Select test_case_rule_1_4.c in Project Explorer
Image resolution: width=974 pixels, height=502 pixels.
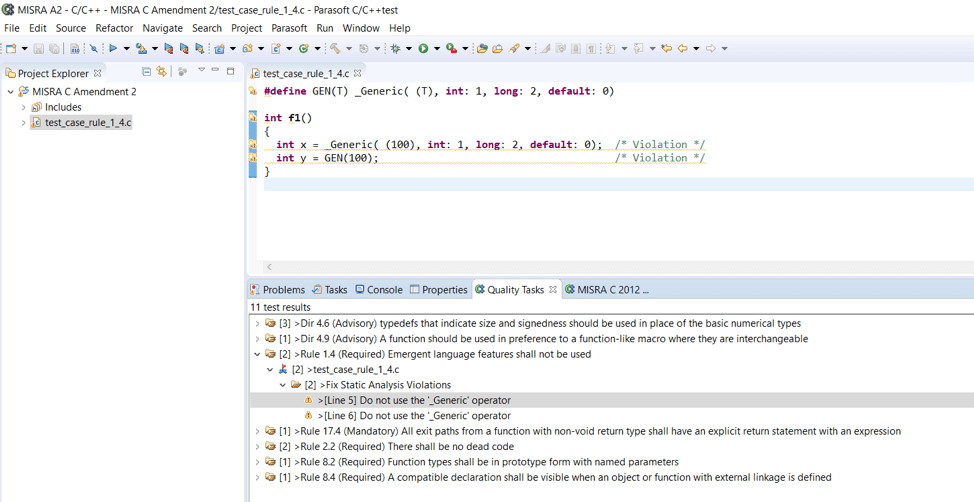coord(87,123)
